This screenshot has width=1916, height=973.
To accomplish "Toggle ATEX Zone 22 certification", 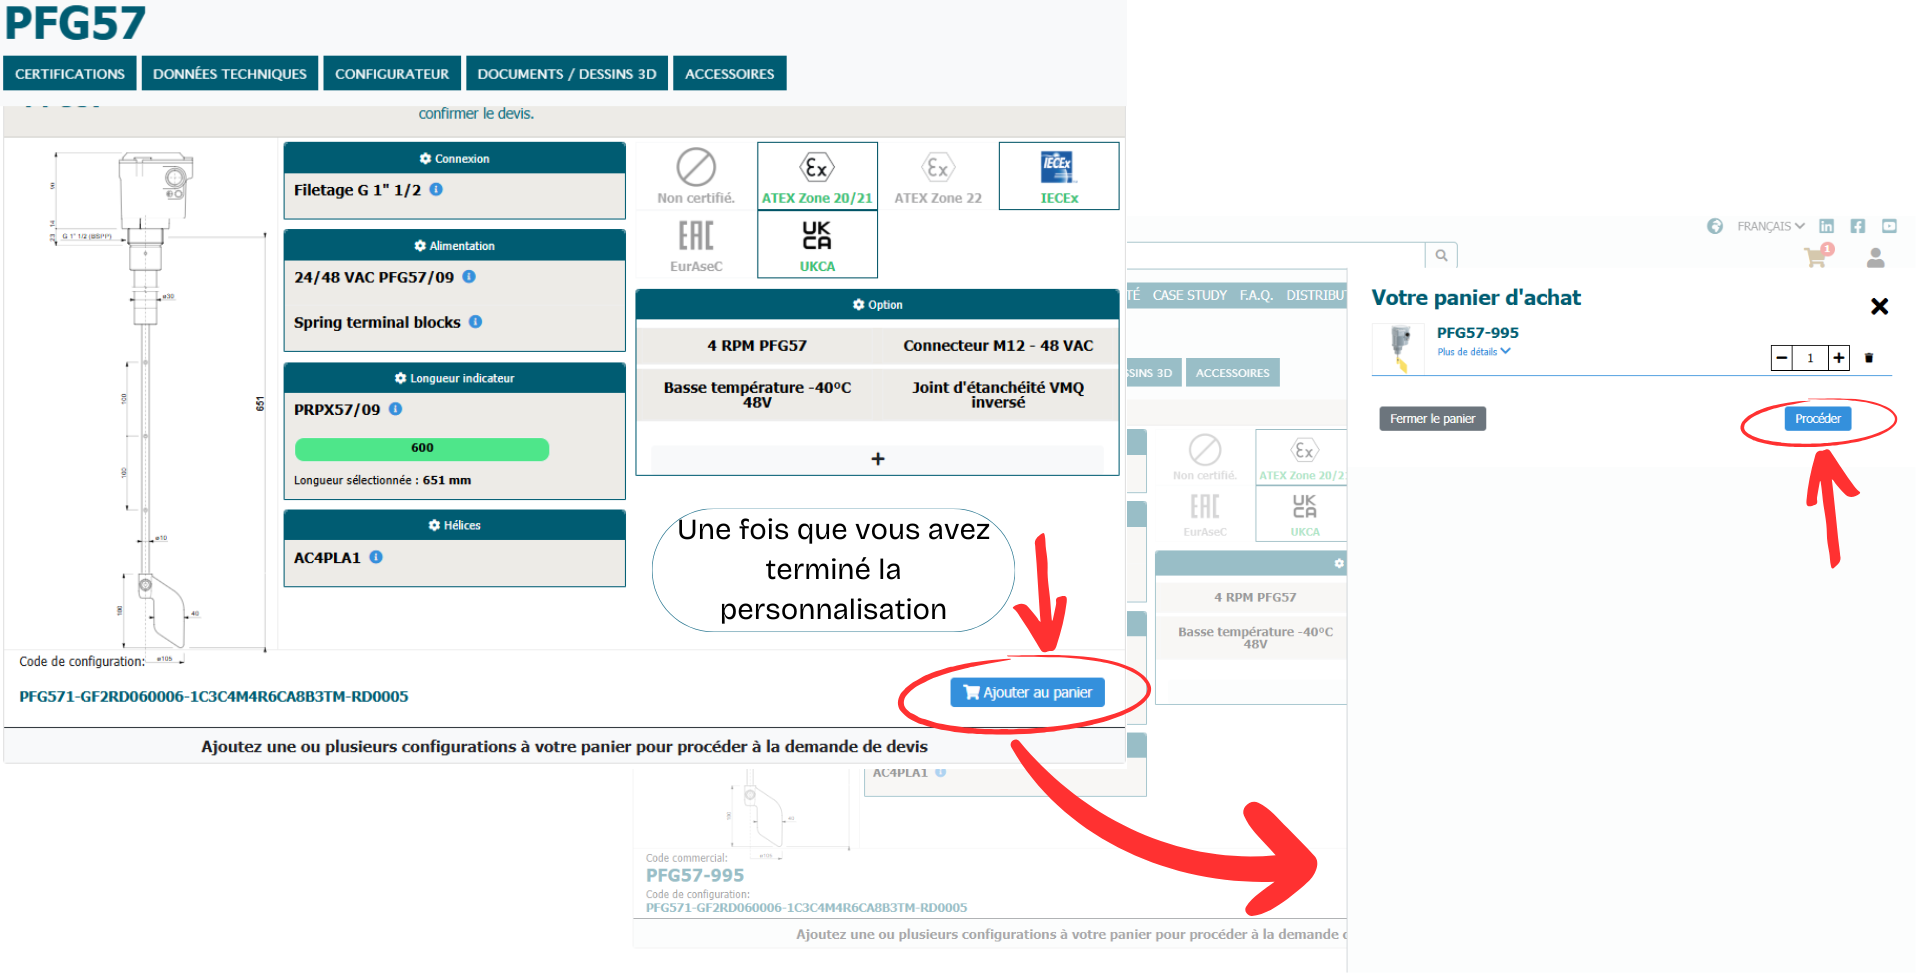I will pos(938,176).
